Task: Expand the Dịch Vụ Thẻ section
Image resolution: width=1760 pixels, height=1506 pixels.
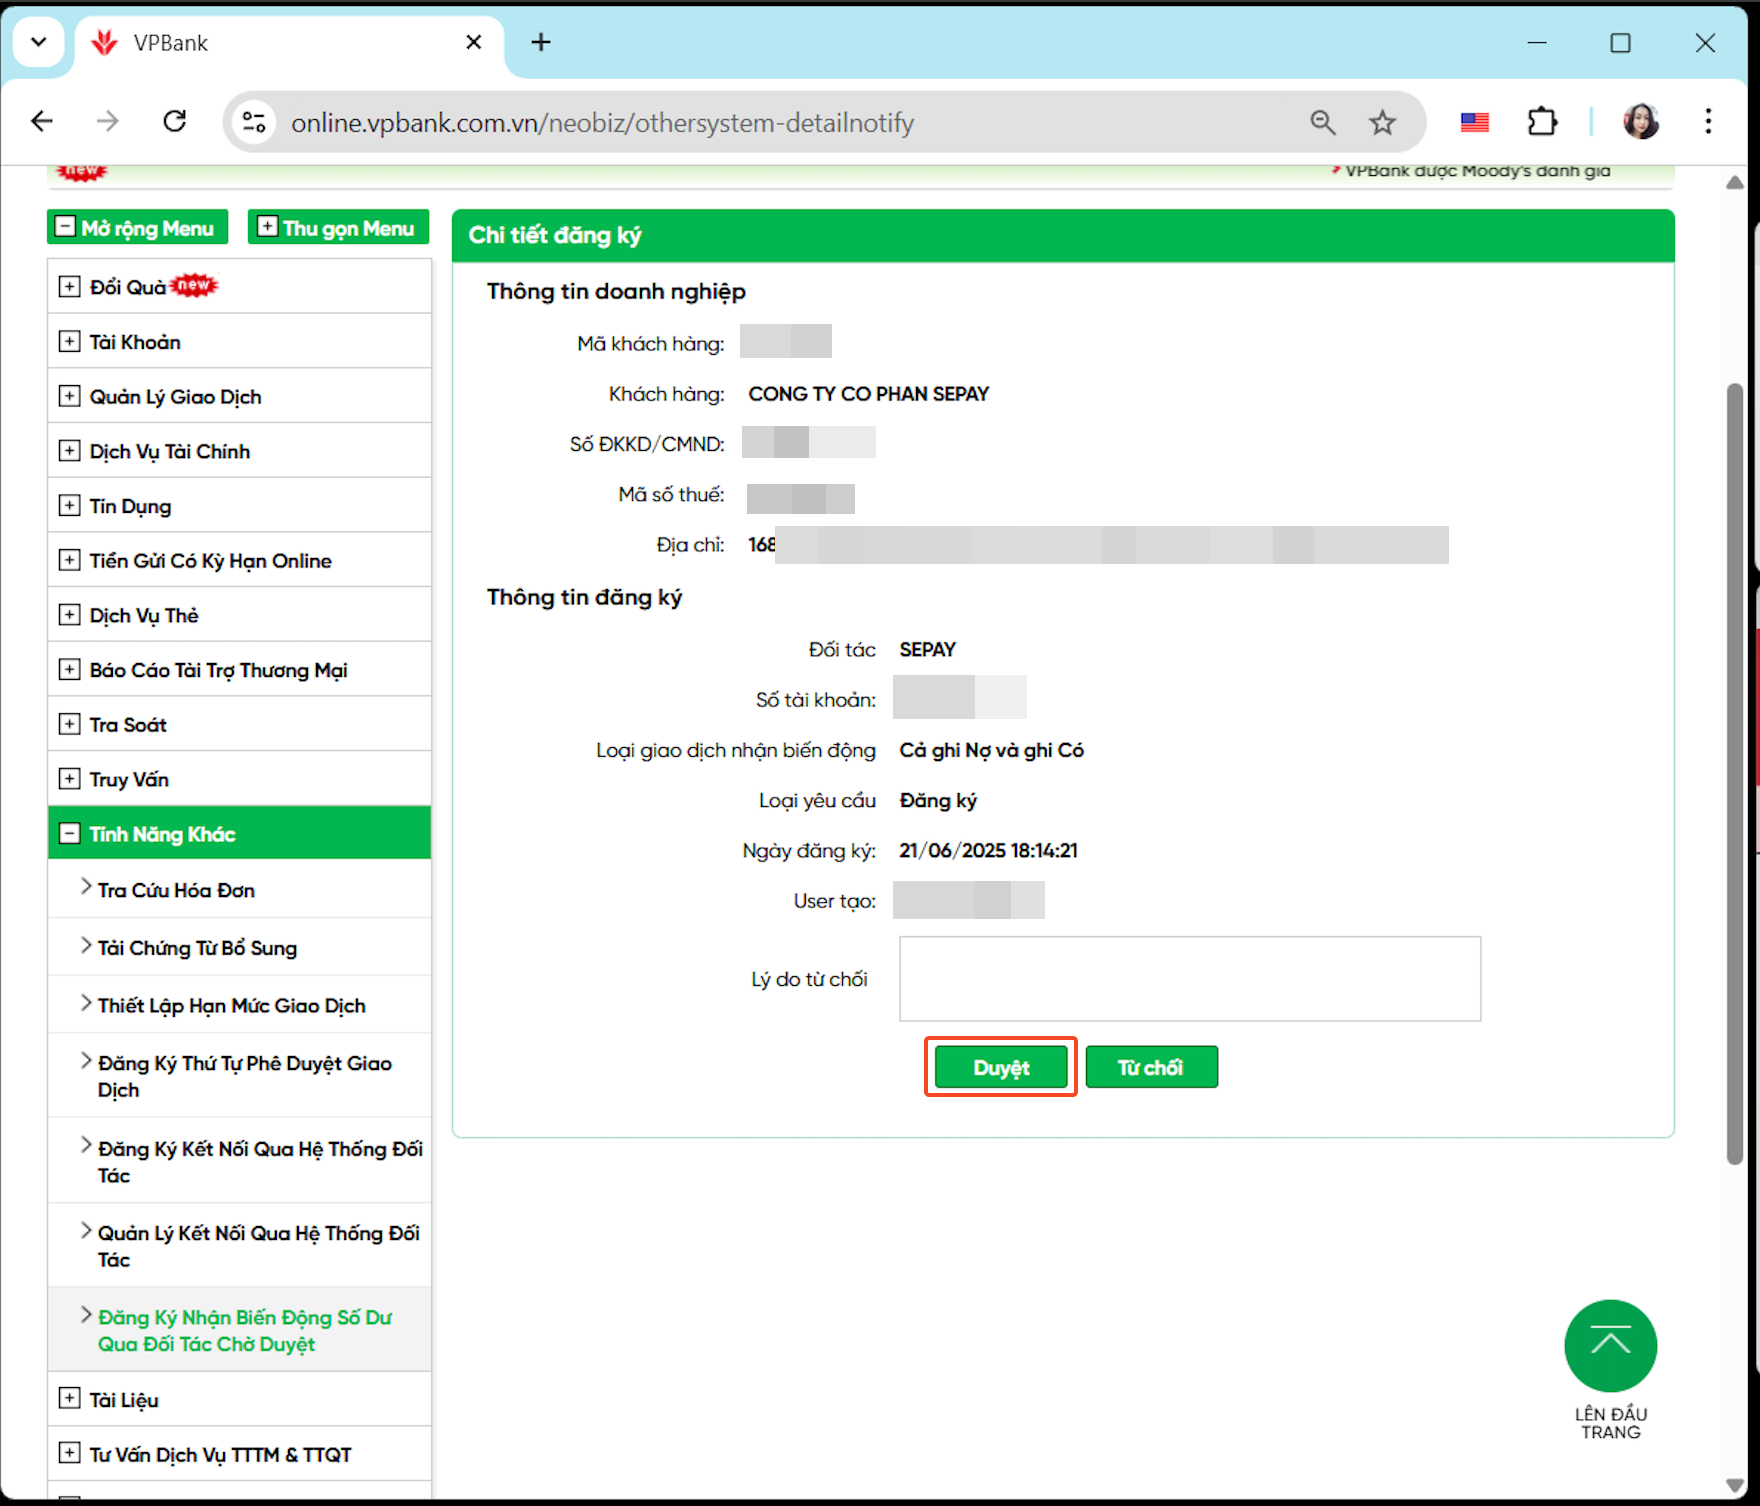Action: pyautogui.click(x=69, y=615)
